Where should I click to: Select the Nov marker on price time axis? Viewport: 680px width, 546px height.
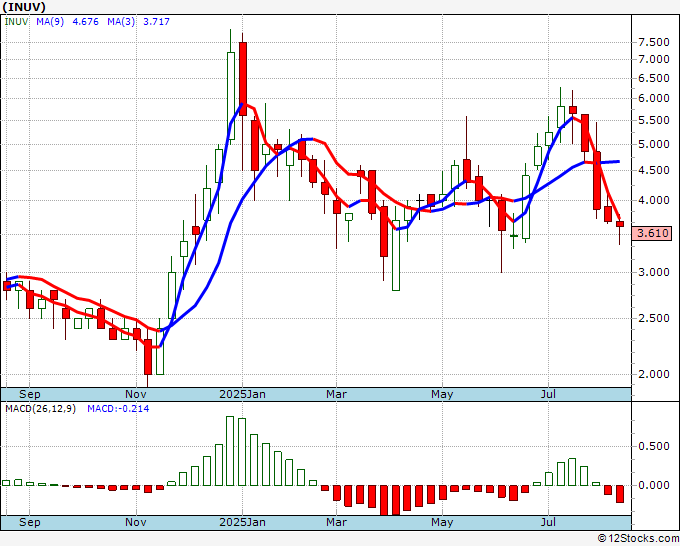136,394
